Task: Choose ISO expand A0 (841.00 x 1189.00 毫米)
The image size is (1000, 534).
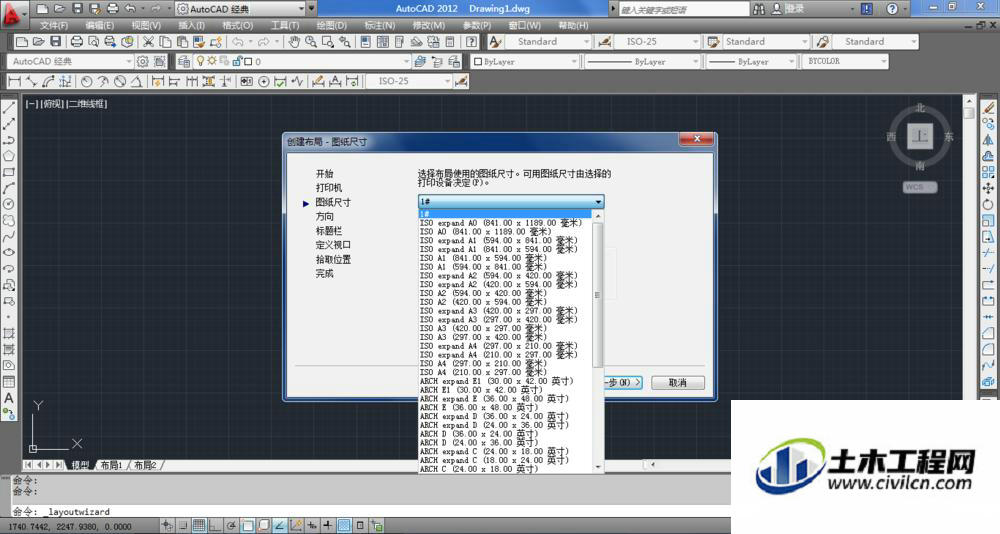Action: [505, 223]
